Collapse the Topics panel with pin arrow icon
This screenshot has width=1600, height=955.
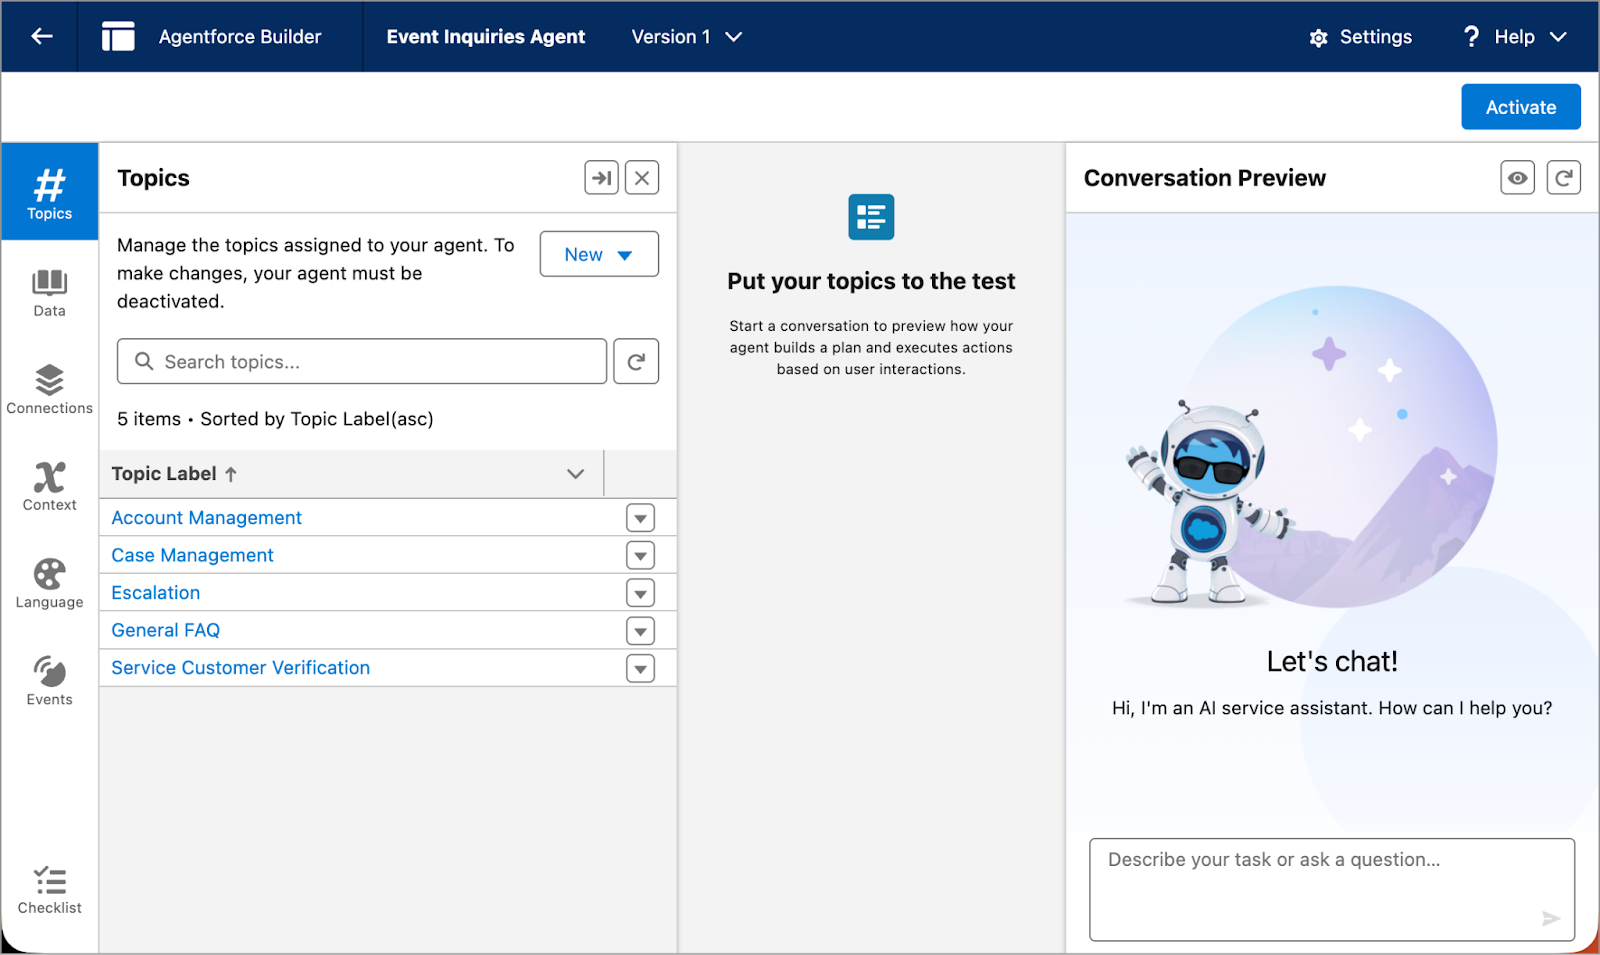[x=601, y=177]
